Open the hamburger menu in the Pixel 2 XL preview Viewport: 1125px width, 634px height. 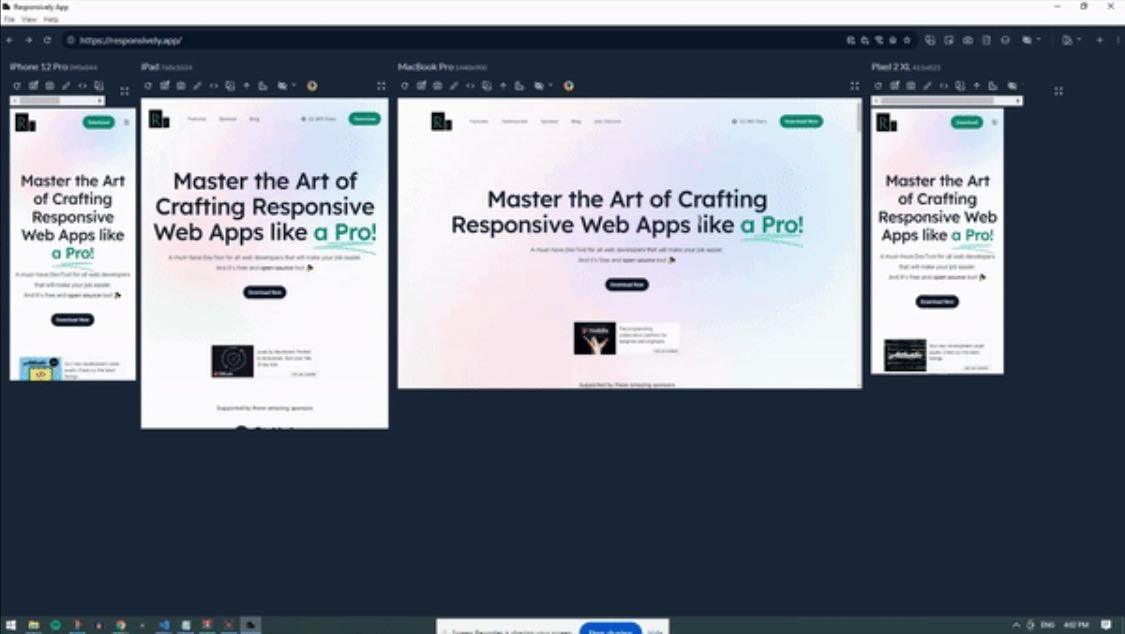click(x=994, y=122)
